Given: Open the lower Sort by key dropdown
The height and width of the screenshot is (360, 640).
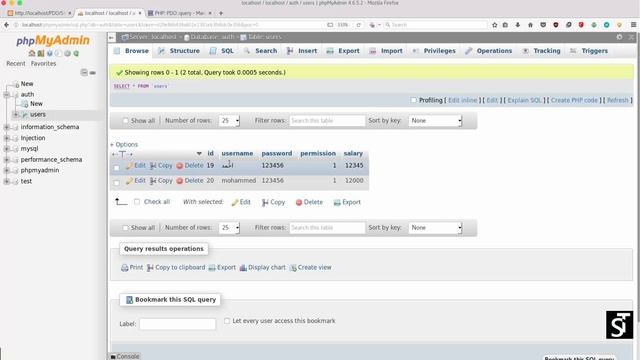Looking at the screenshot, I should click(435, 227).
